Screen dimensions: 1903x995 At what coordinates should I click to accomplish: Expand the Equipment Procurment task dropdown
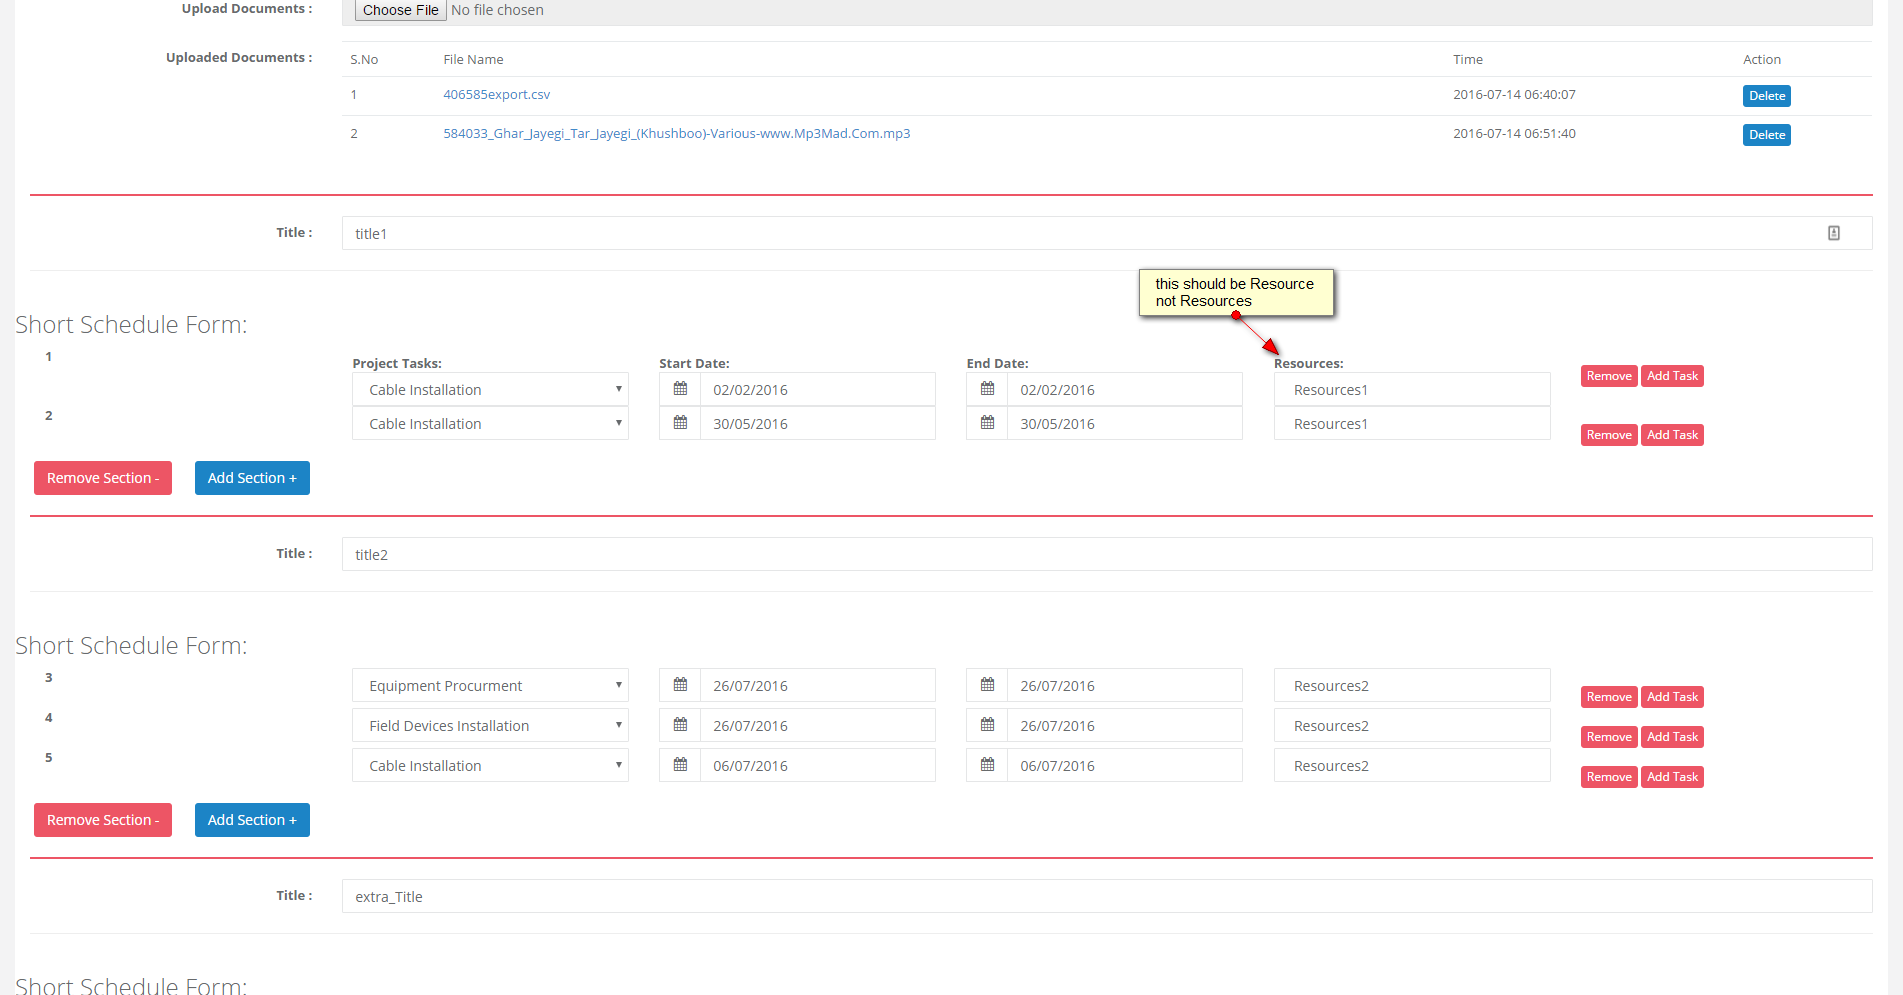point(490,685)
